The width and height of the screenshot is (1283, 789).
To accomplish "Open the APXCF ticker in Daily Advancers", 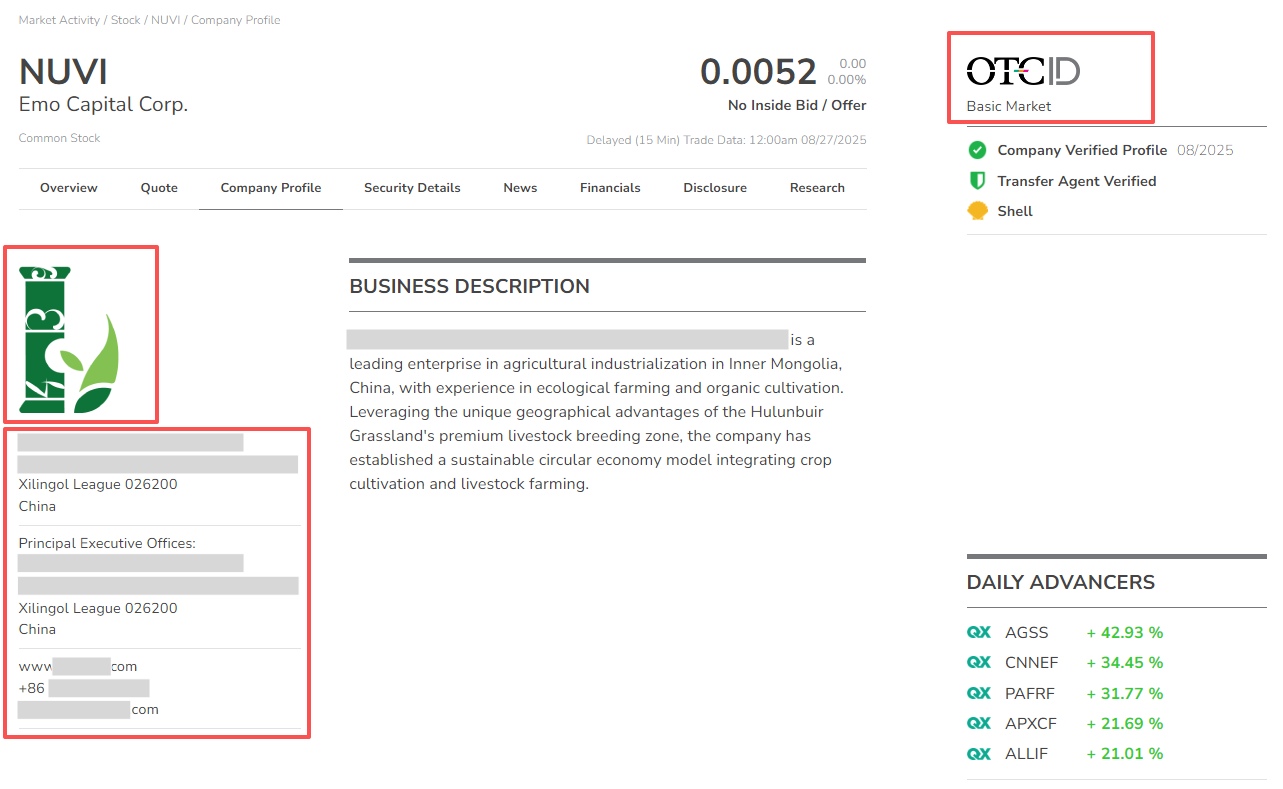I will (1026, 724).
